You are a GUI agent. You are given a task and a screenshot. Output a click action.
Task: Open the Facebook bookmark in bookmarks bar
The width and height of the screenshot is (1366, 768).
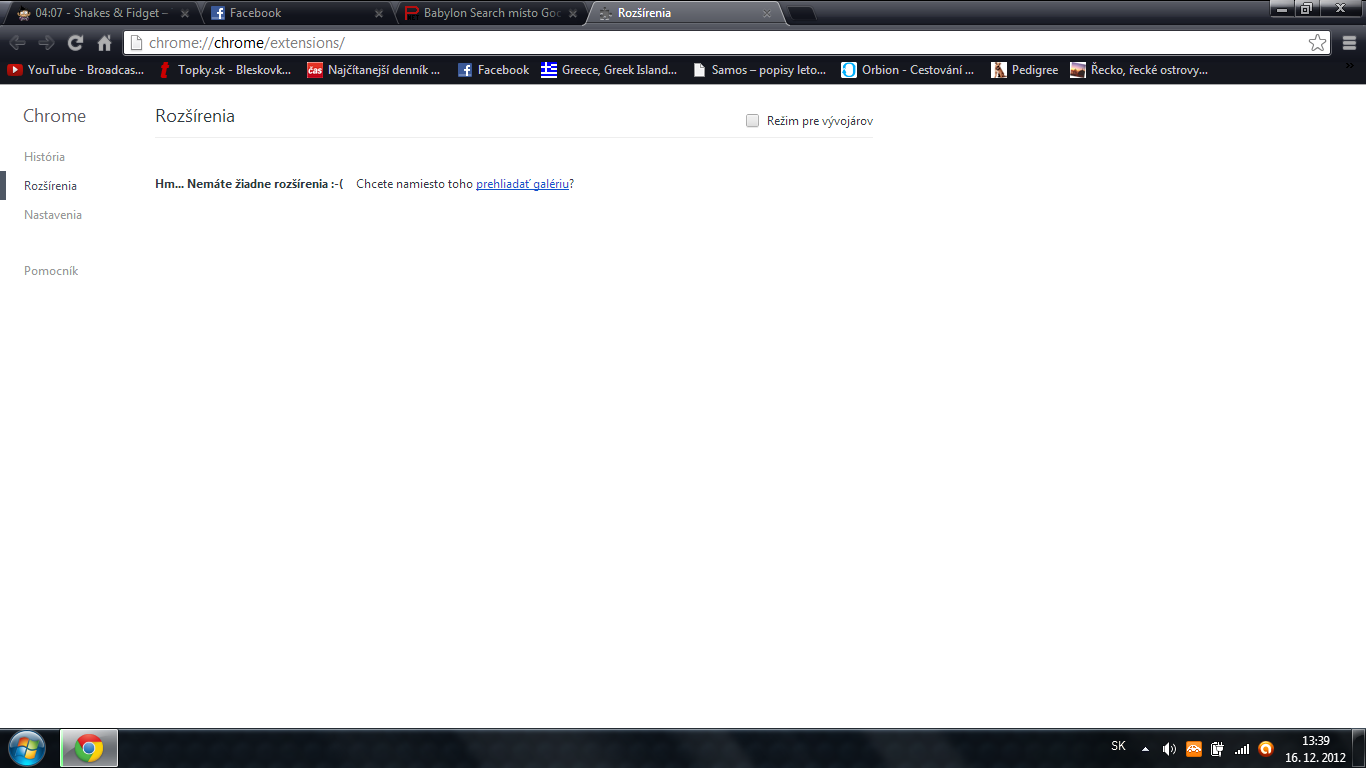click(493, 70)
